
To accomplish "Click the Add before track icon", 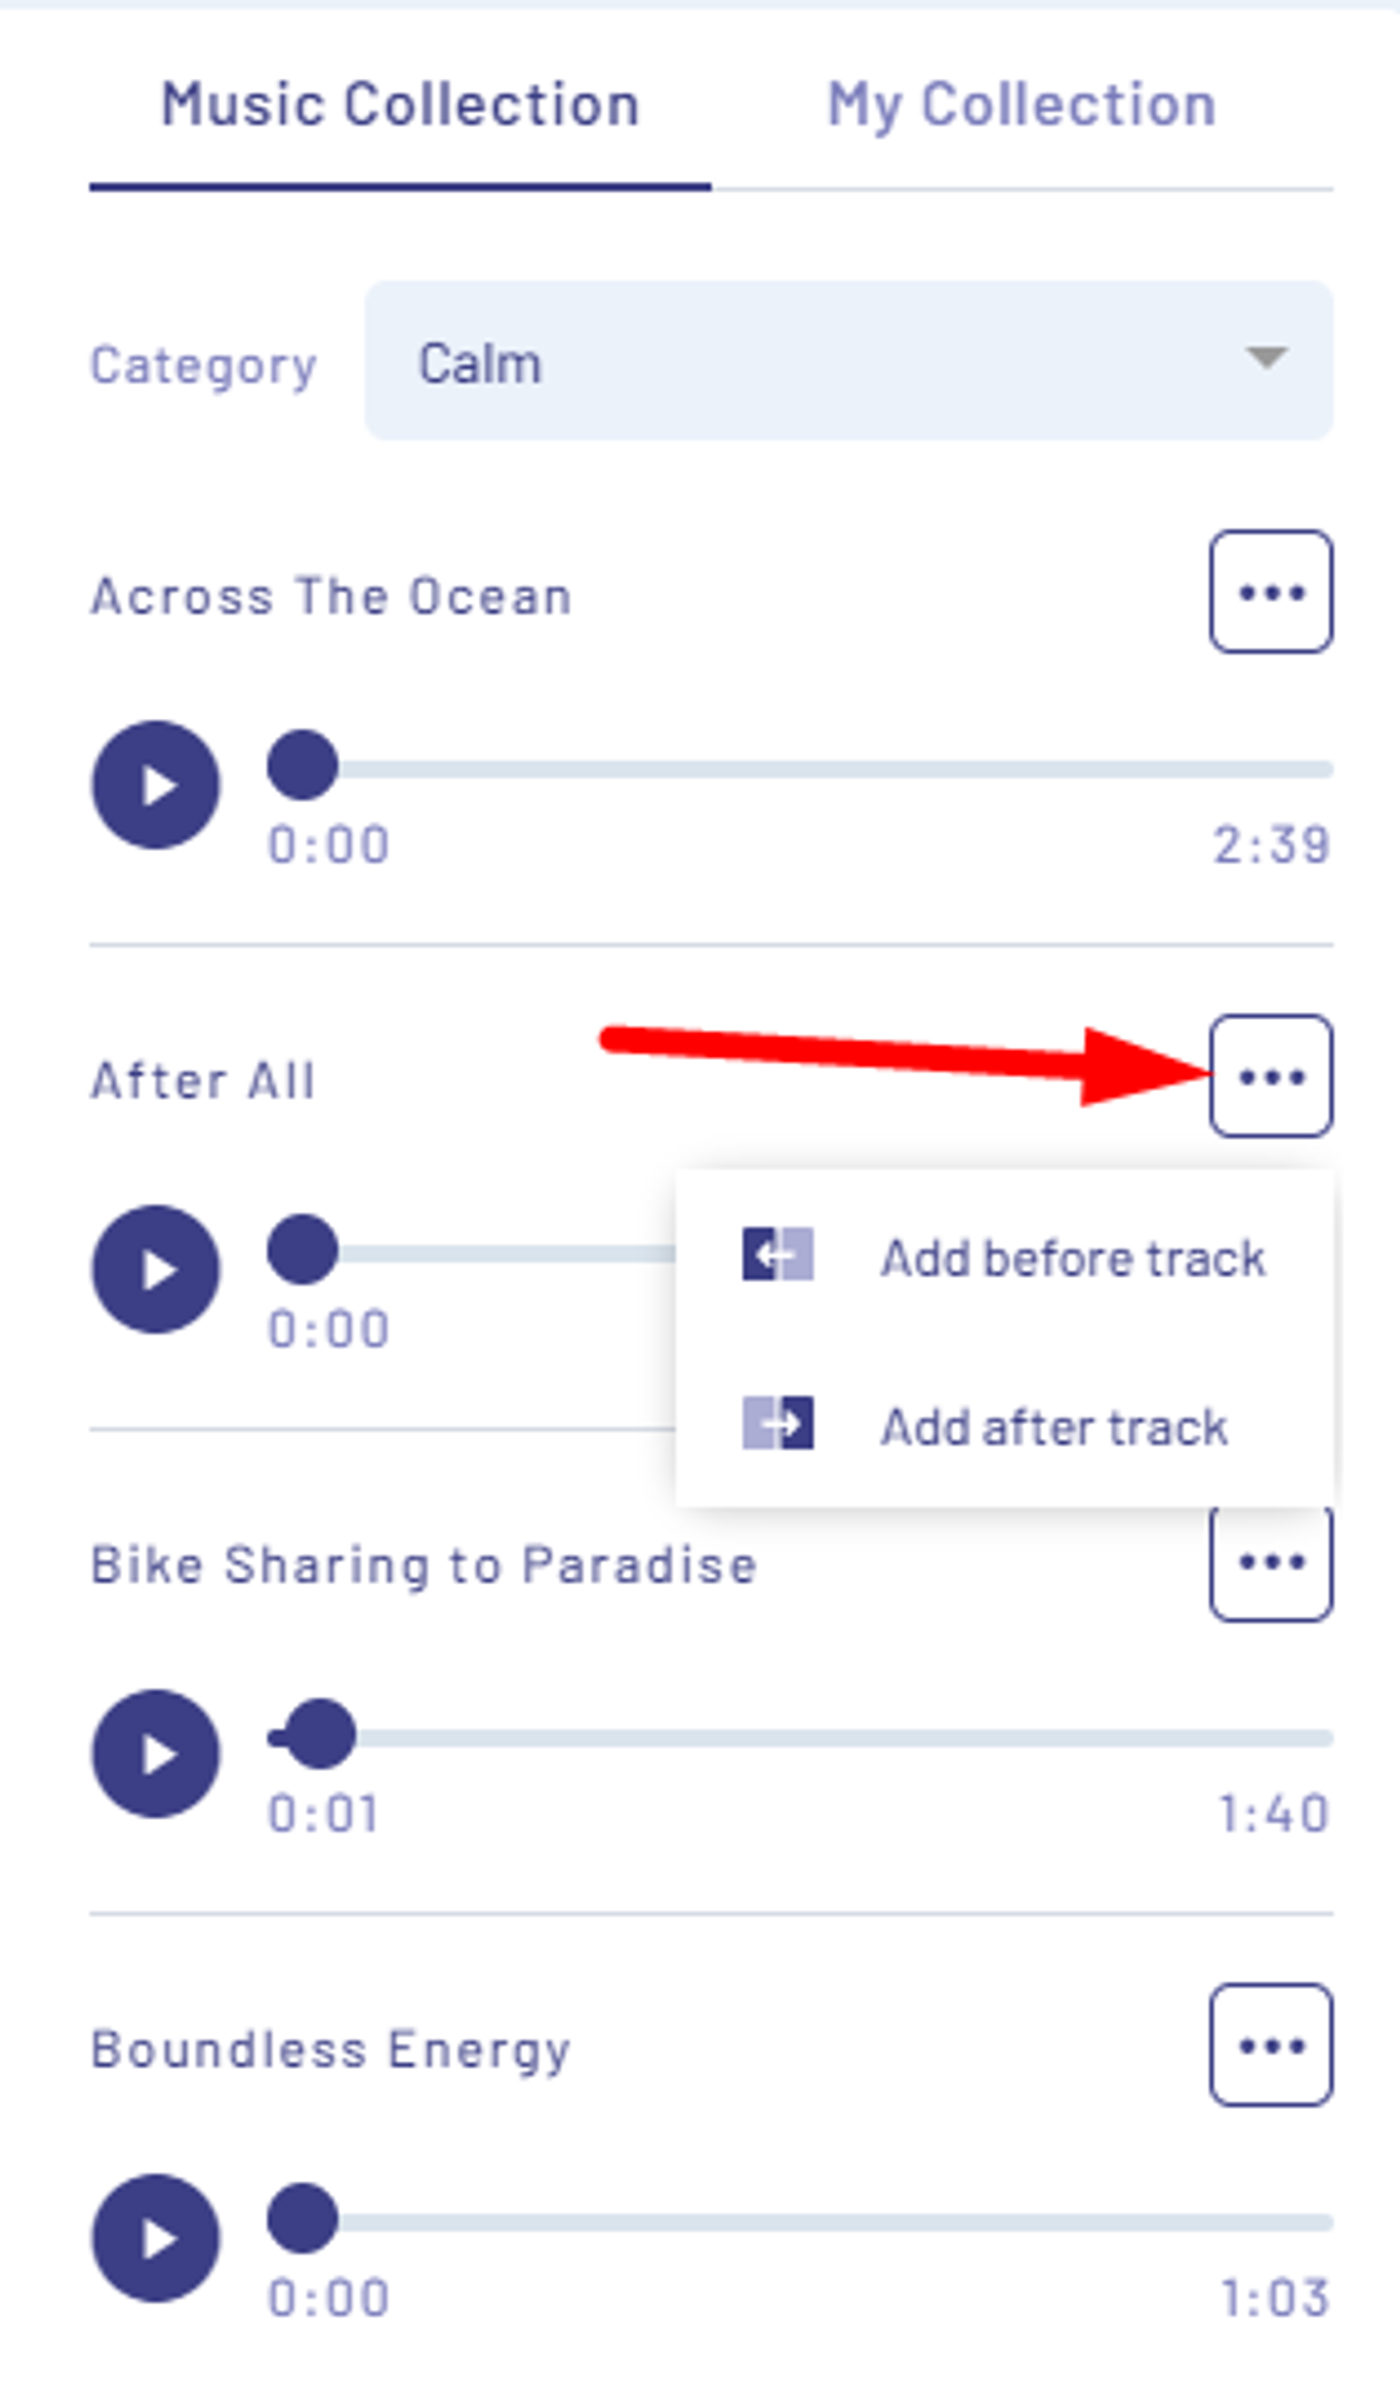I will pos(777,1254).
